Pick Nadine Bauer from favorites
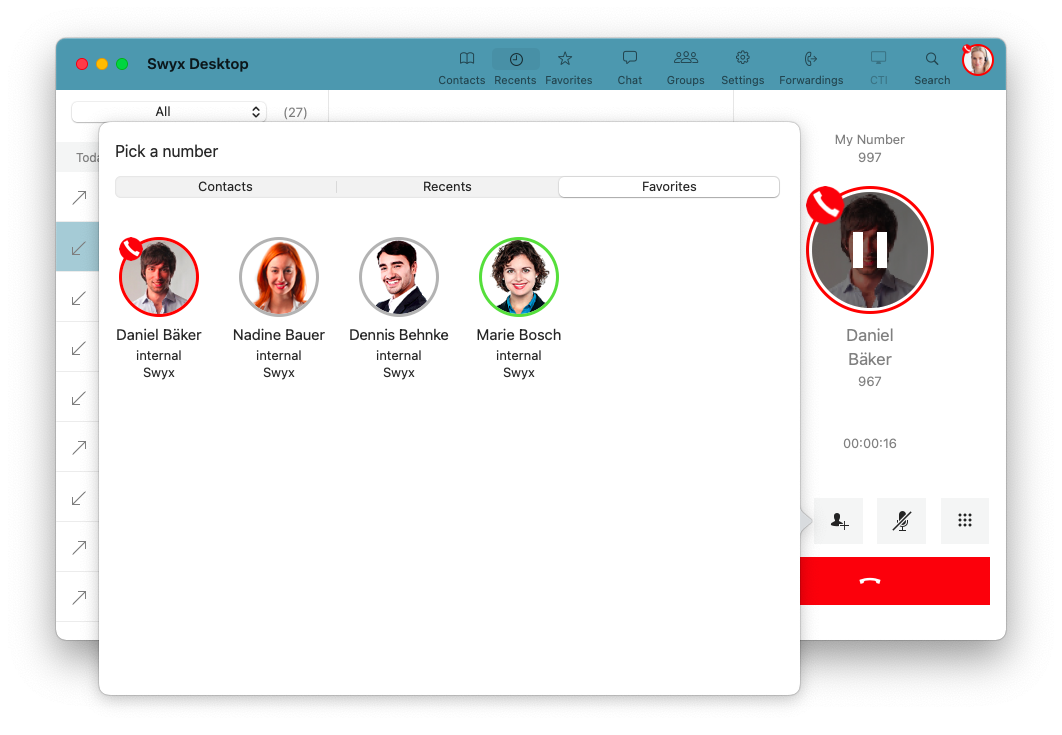This screenshot has height=735, width=1062. (x=278, y=277)
